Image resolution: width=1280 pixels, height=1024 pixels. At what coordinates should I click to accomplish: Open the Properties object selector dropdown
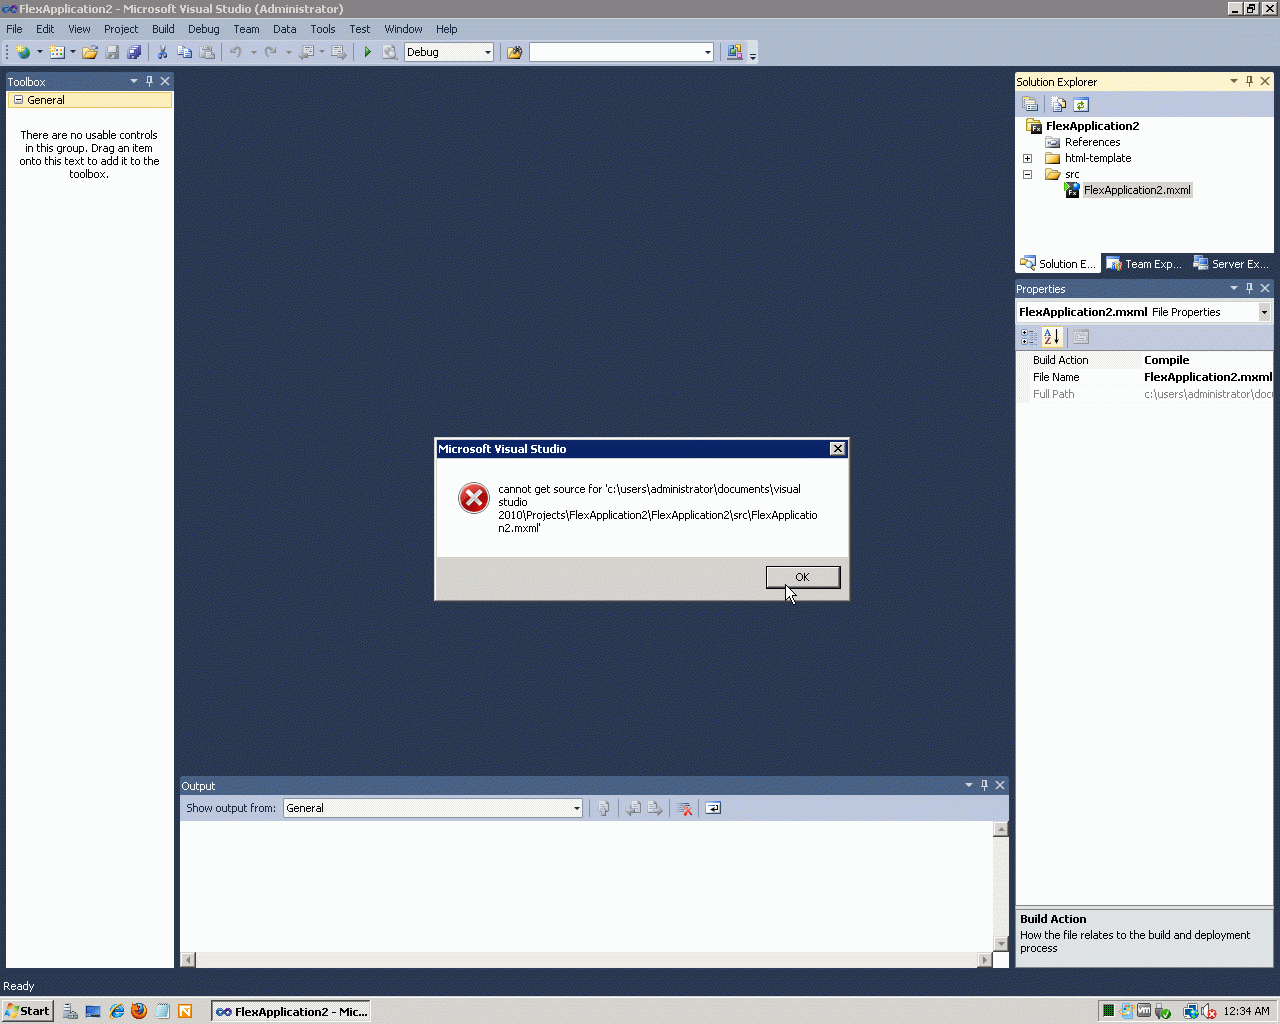1264,312
